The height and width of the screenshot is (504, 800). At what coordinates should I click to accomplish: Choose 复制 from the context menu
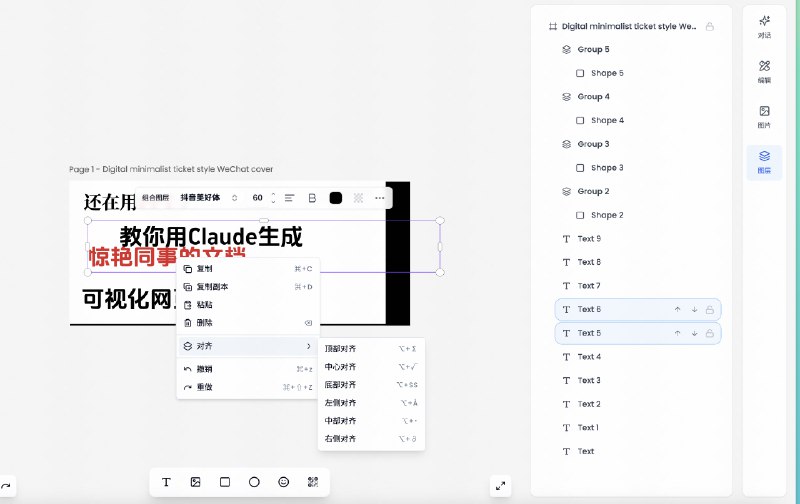(248, 269)
